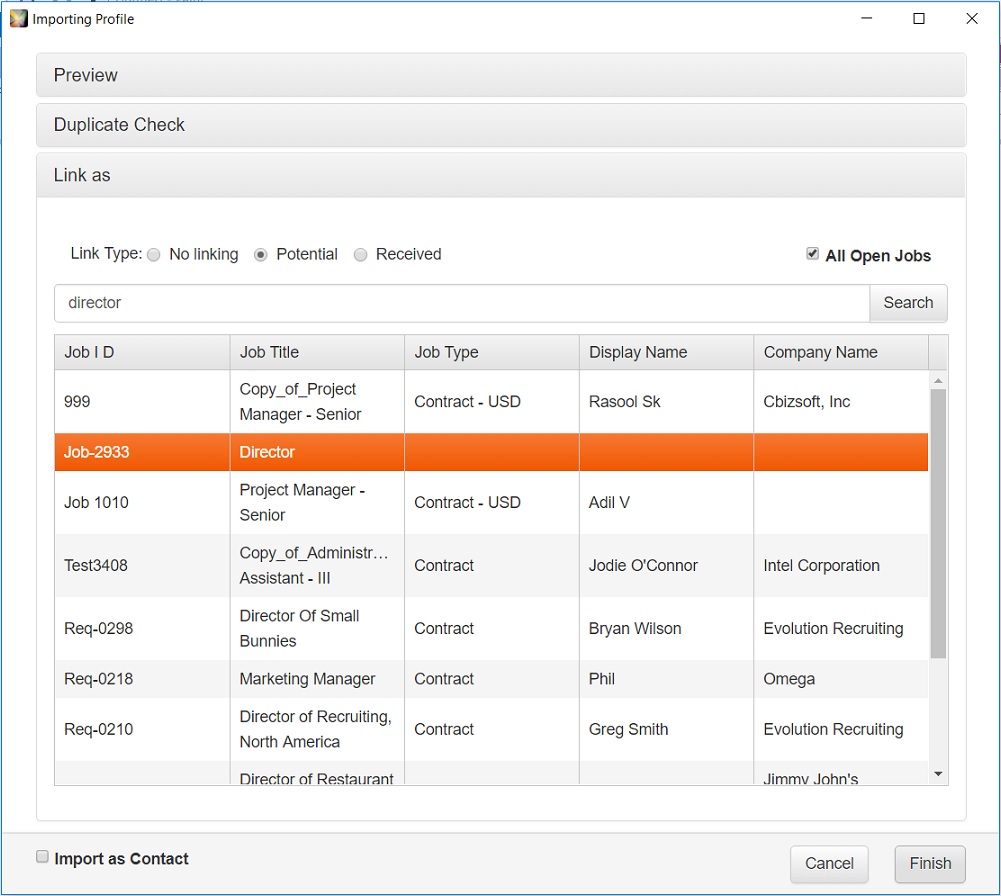Click the Search button
Screen dimensions: 1001x896
tap(908, 303)
